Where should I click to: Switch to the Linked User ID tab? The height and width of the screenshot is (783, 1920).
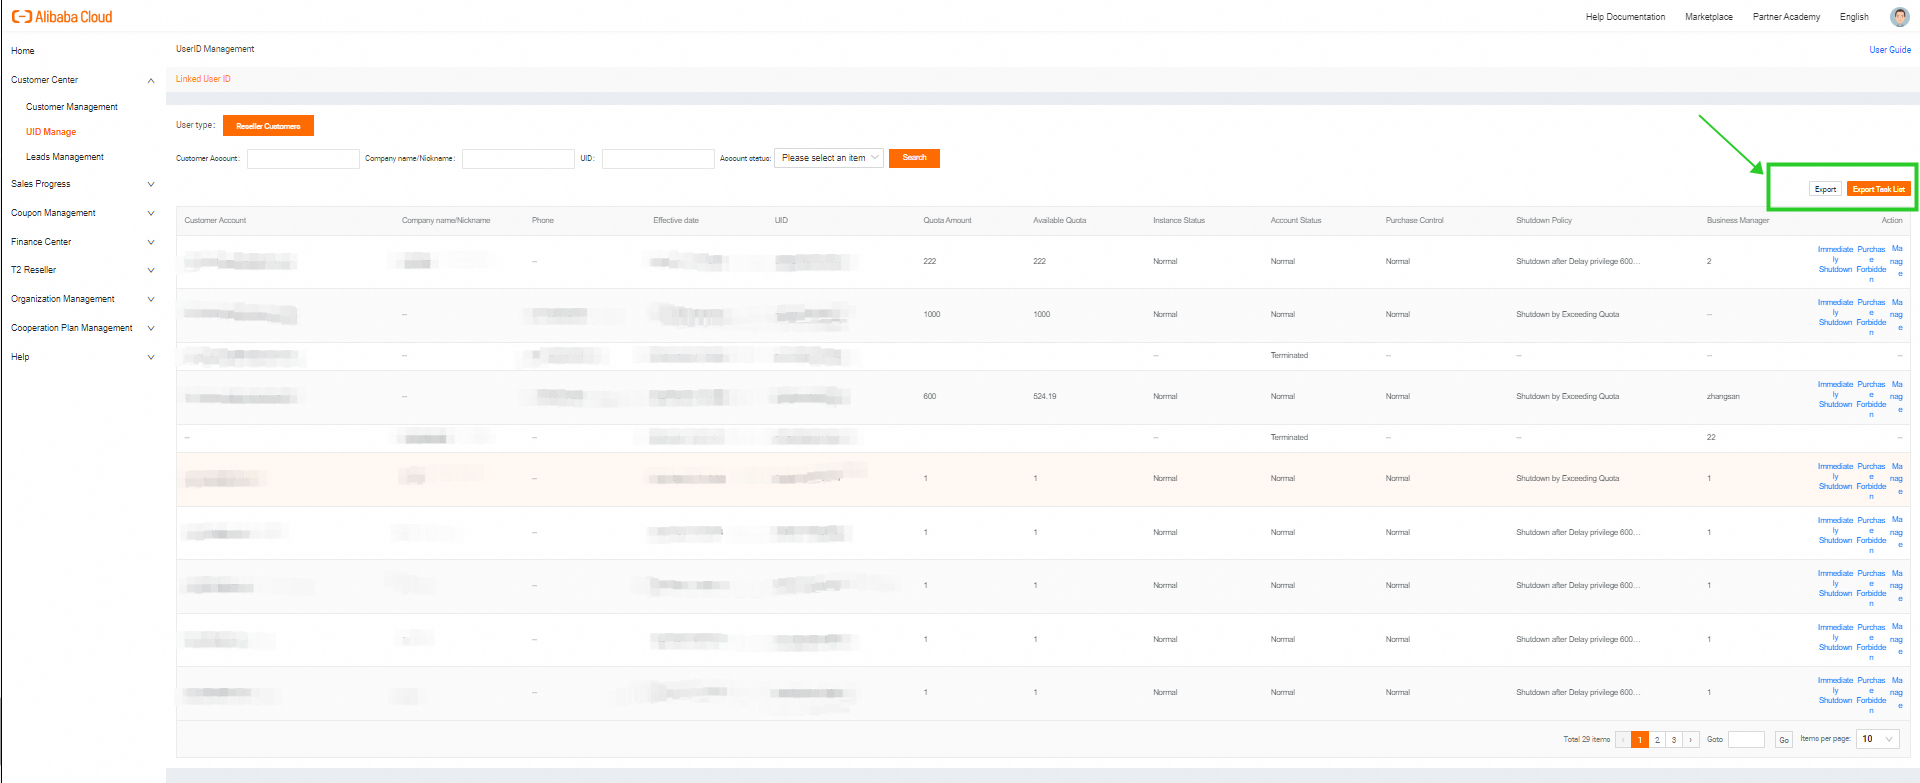203,79
